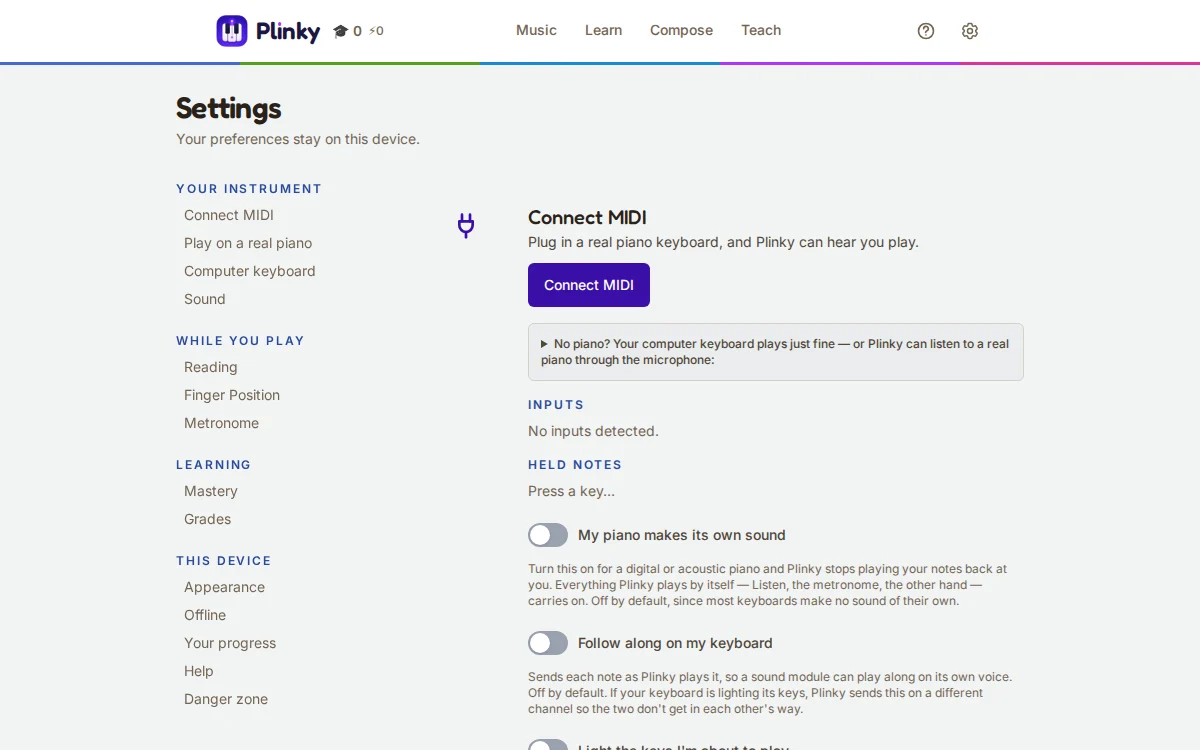
Task: Open Grades settings section
Action: tap(208, 519)
